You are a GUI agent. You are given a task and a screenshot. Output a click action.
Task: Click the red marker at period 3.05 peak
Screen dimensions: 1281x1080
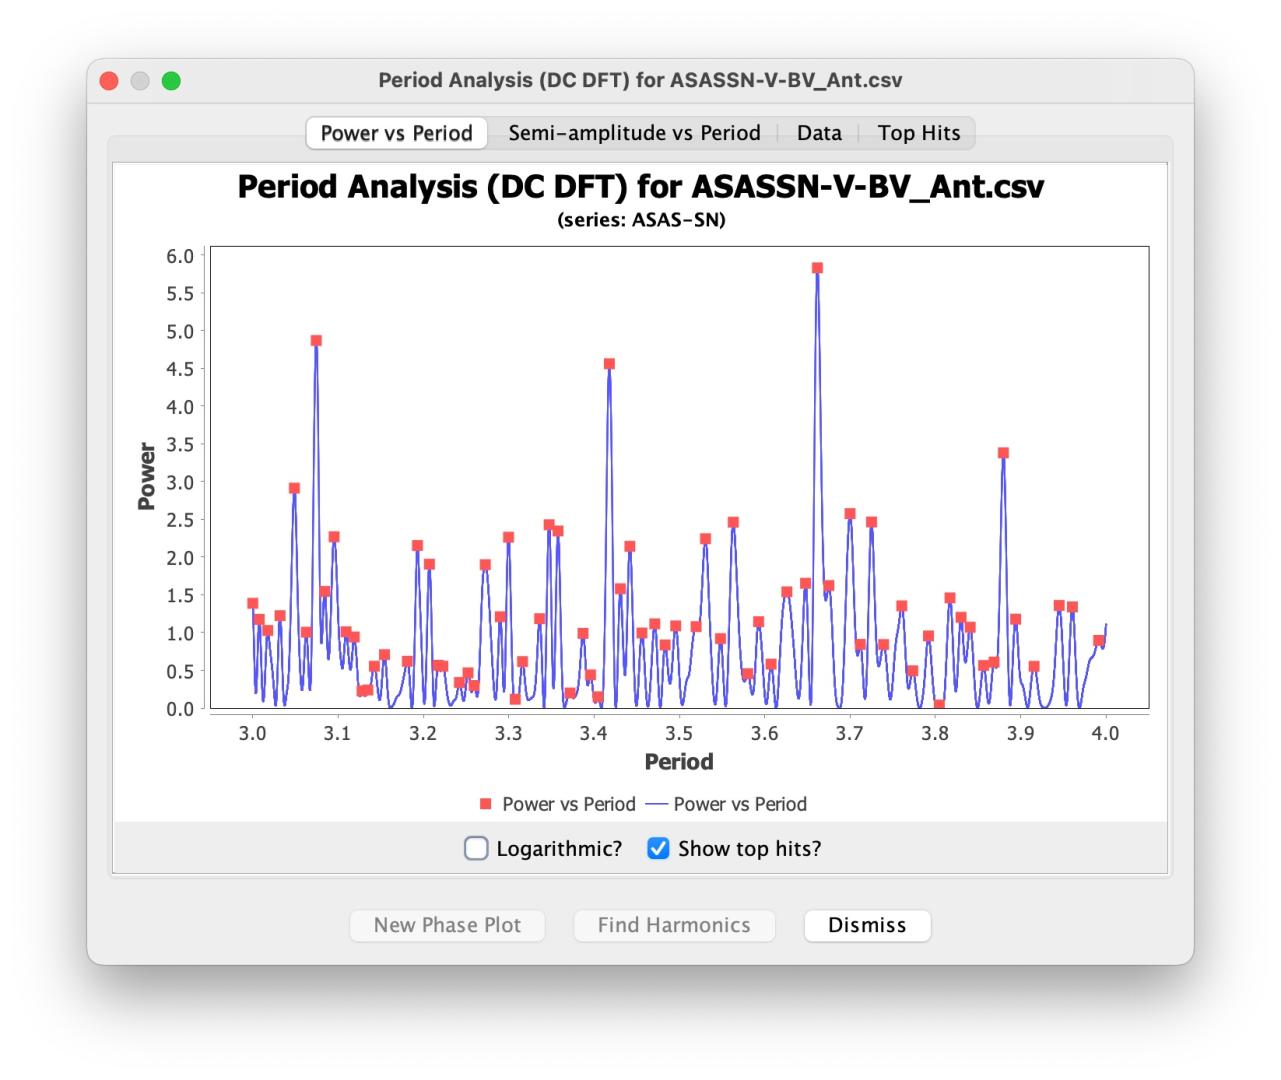pyautogui.click(x=294, y=488)
